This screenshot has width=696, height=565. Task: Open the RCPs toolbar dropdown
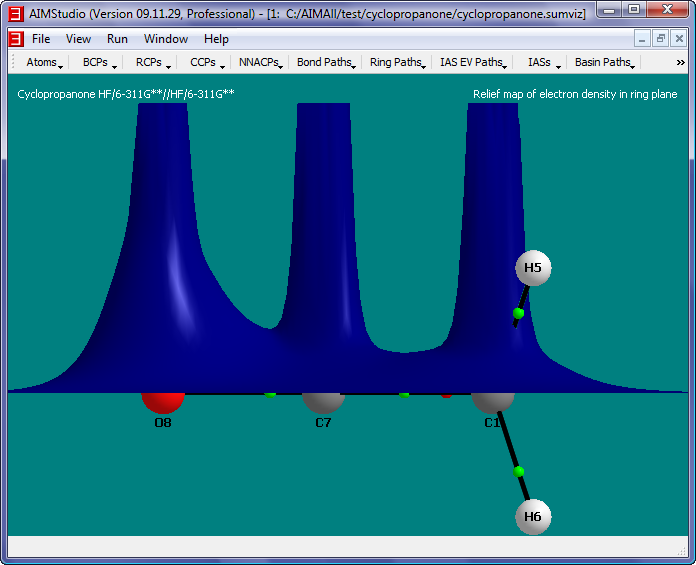click(154, 62)
